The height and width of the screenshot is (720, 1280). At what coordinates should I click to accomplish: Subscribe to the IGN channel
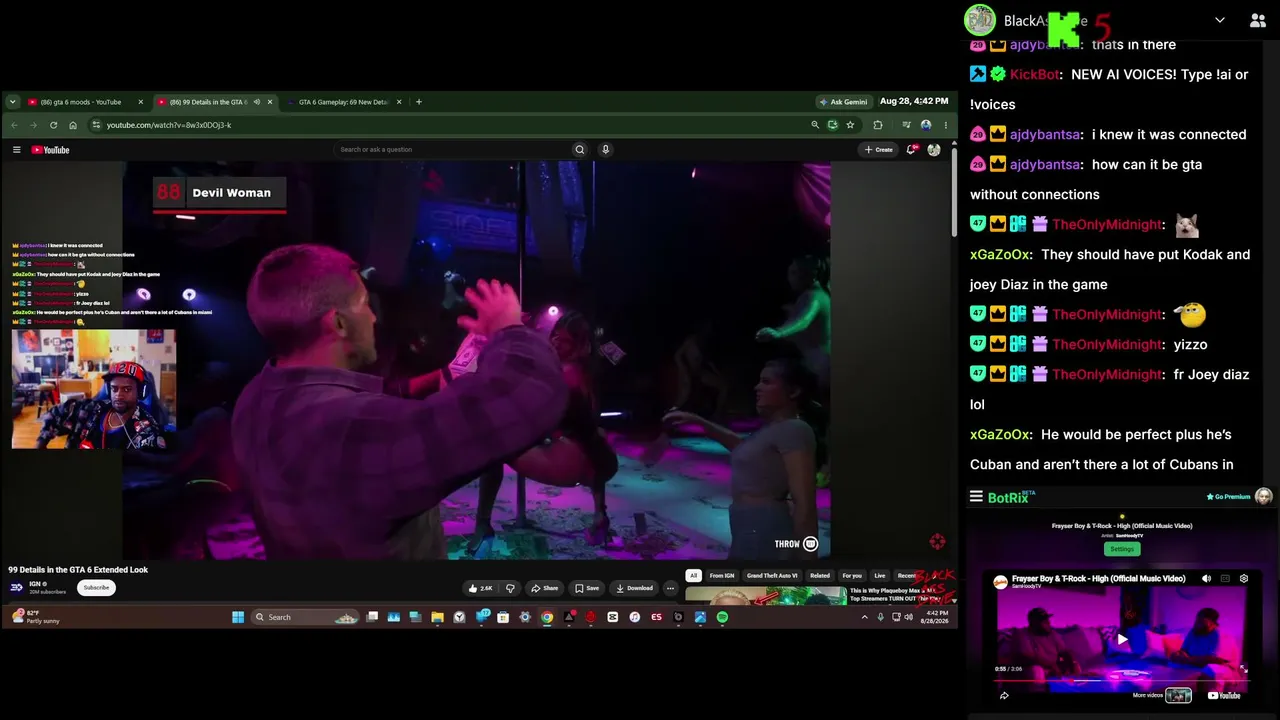coord(96,588)
